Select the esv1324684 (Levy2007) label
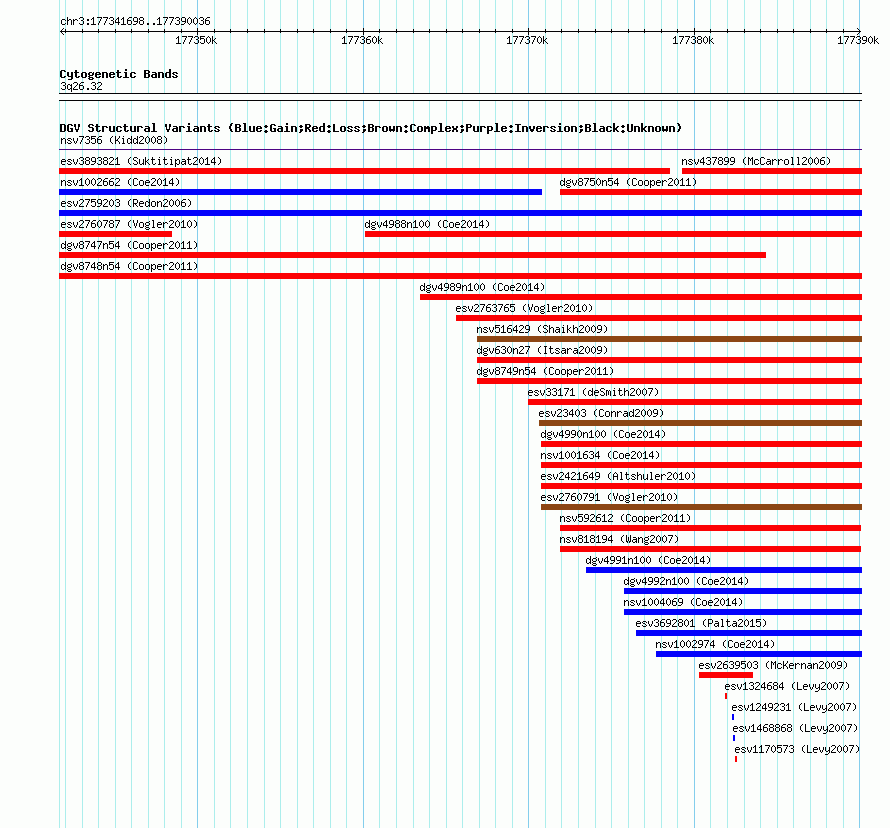Screen dimensions: 890x828 787,686
